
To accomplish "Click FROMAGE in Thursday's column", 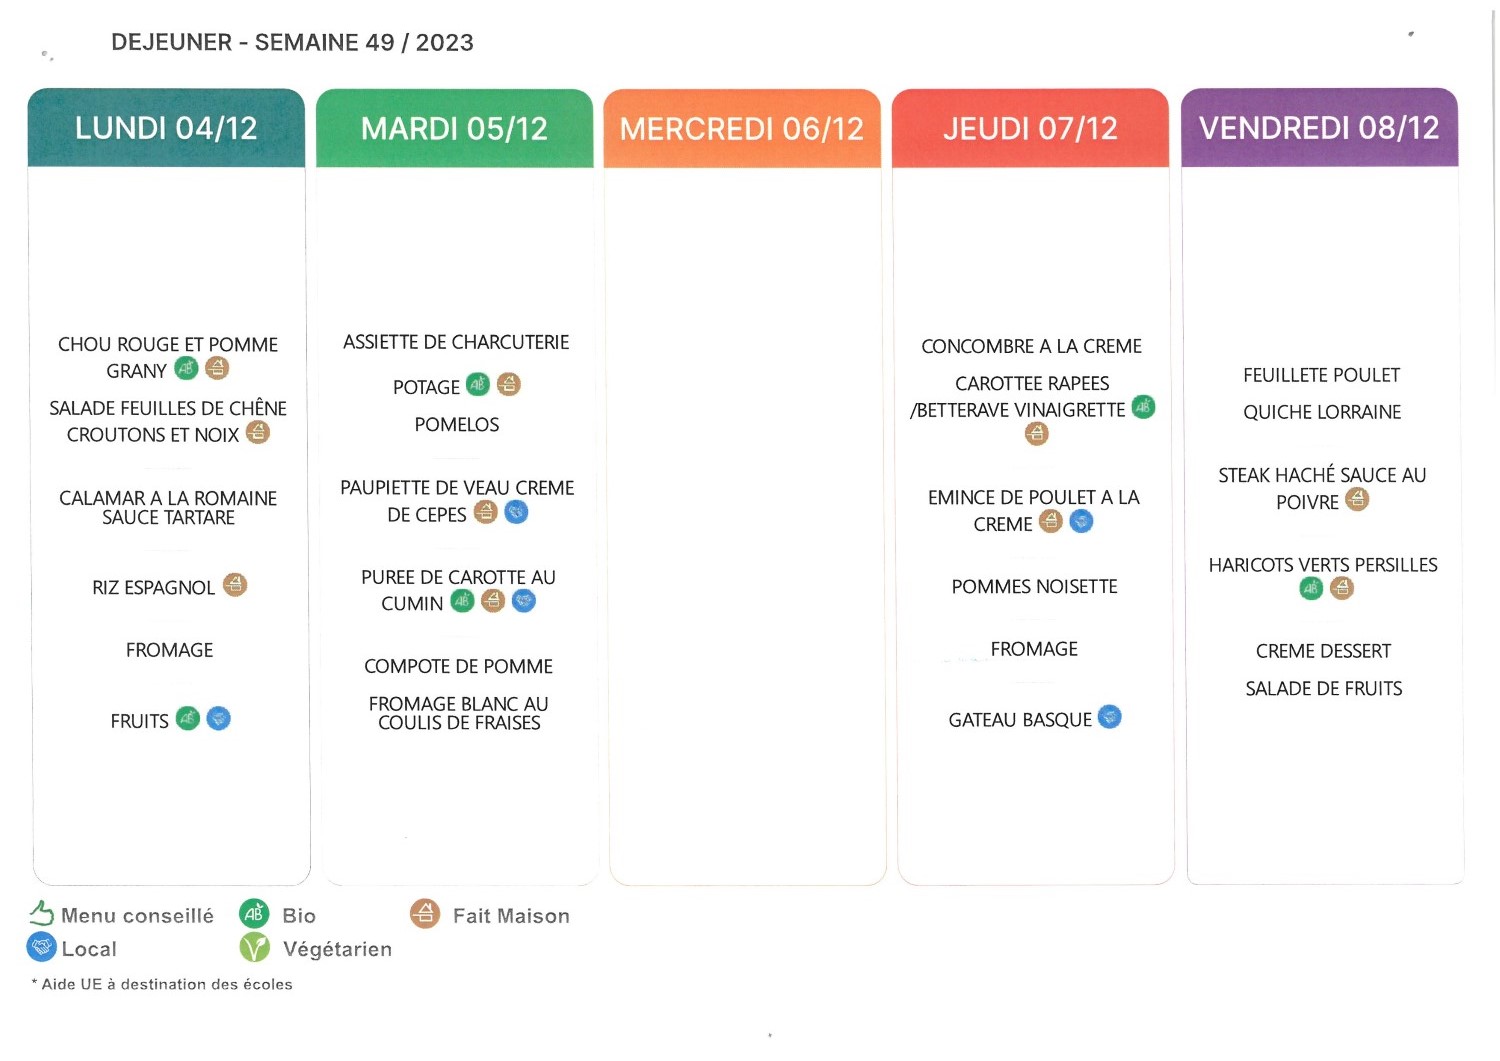I will coord(1034,649).
